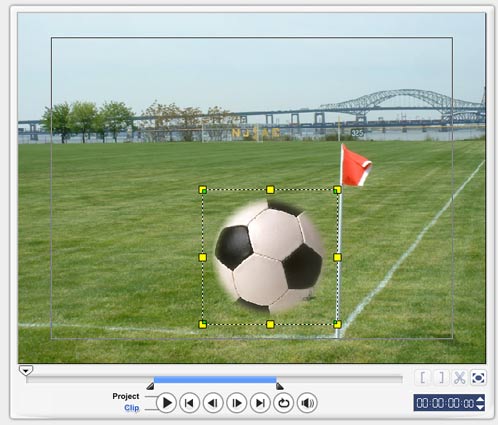Select the soccer ball overlay image
This screenshot has width=498, height=425.
pyautogui.click(x=269, y=257)
